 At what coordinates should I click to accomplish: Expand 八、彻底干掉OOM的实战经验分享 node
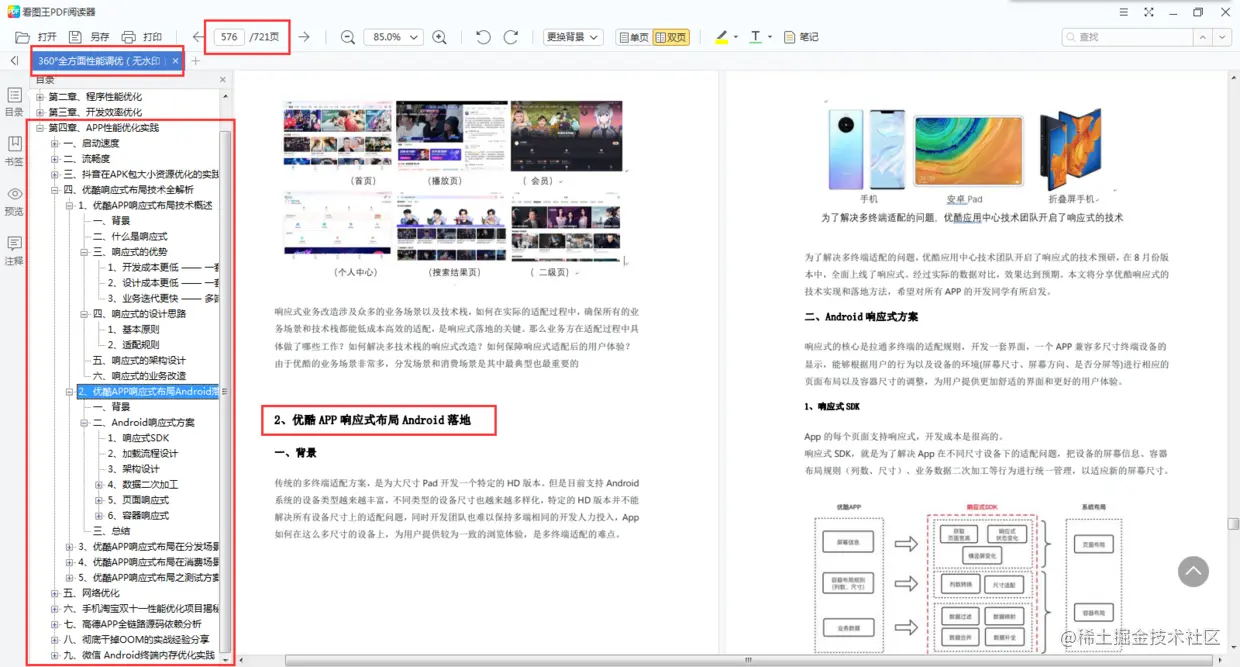(x=55, y=640)
